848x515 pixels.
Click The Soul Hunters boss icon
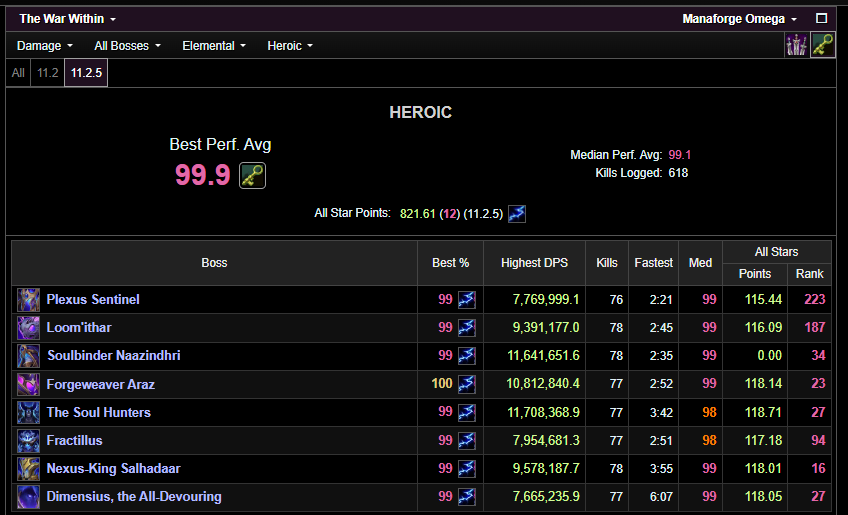[x=28, y=412]
